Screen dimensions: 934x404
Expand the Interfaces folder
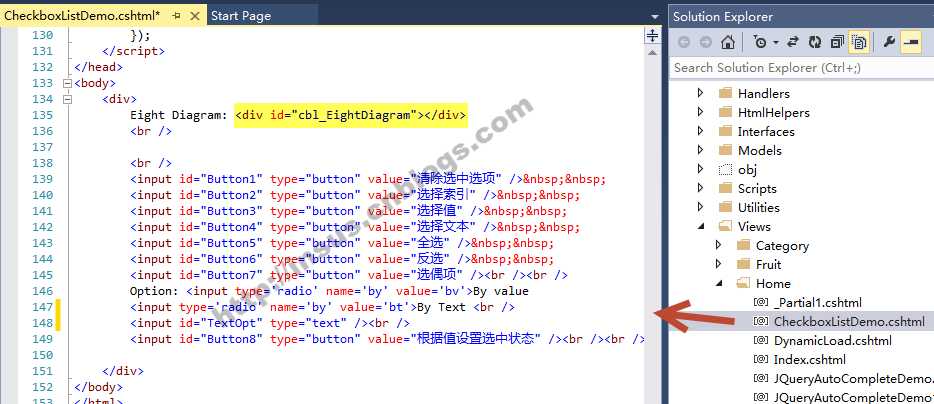tap(701, 131)
